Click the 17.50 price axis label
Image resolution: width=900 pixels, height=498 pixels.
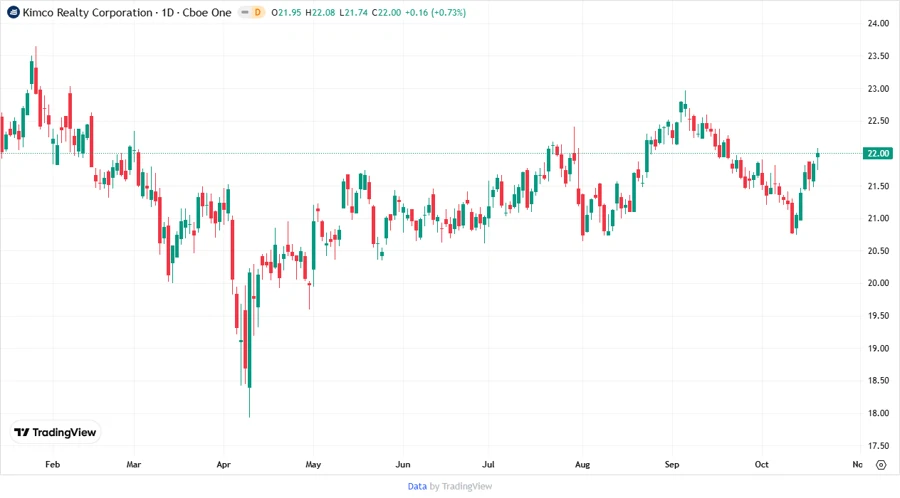click(x=878, y=446)
